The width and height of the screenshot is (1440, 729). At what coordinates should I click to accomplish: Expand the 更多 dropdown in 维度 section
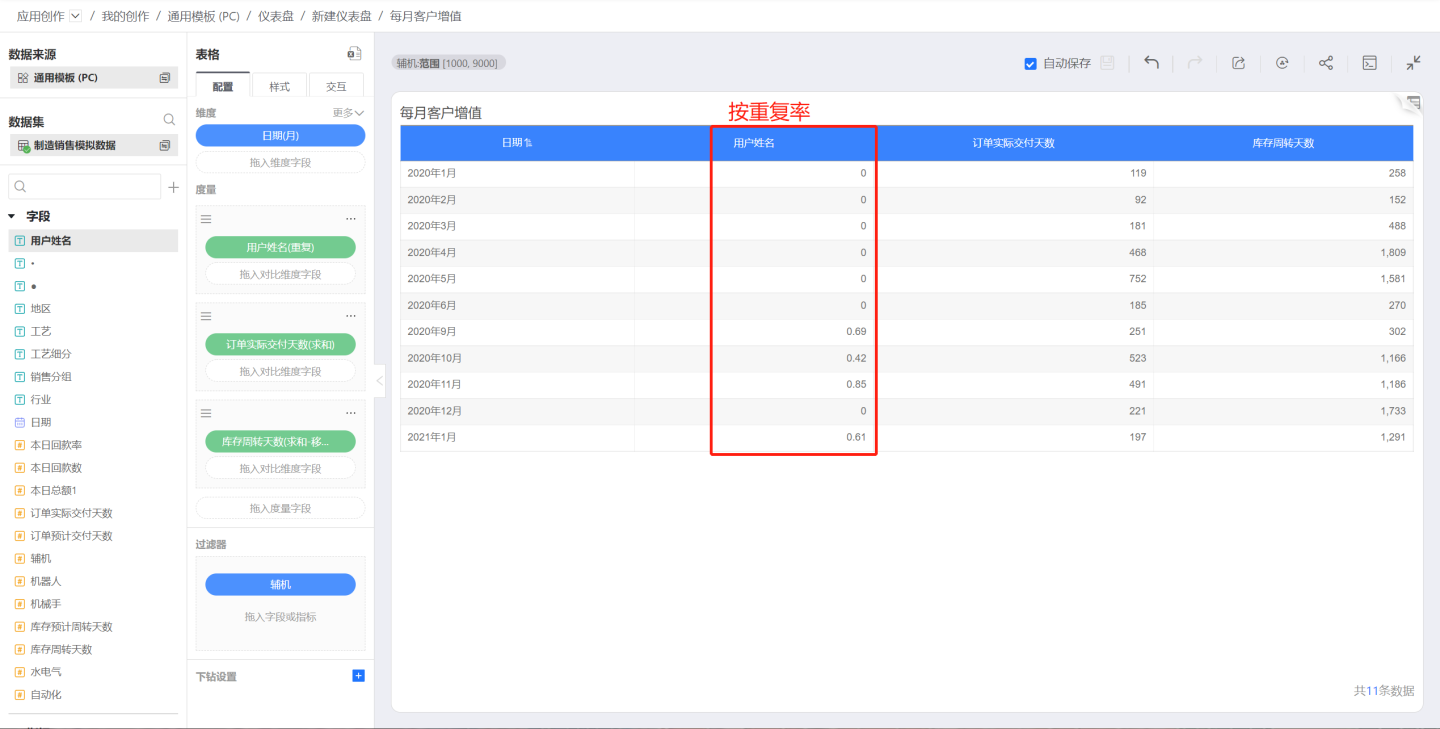[348, 113]
